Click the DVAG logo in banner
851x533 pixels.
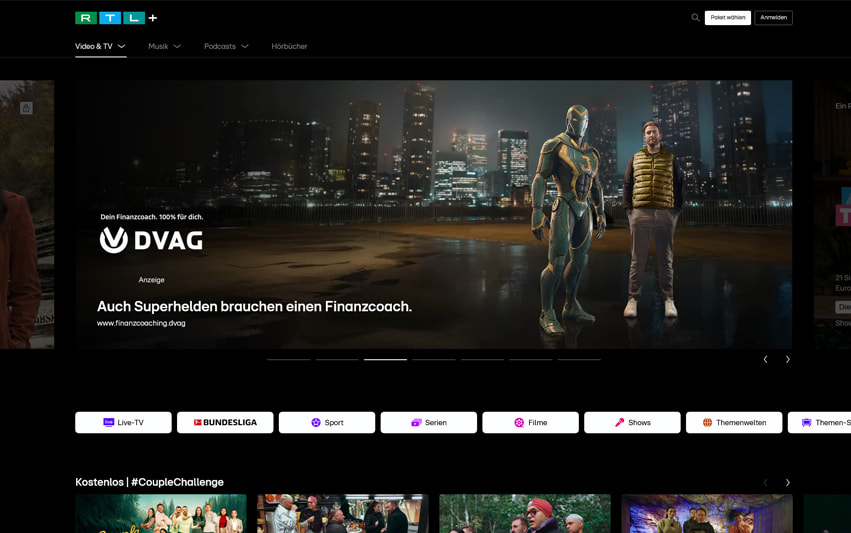pyautogui.click(x=151, y=240)
